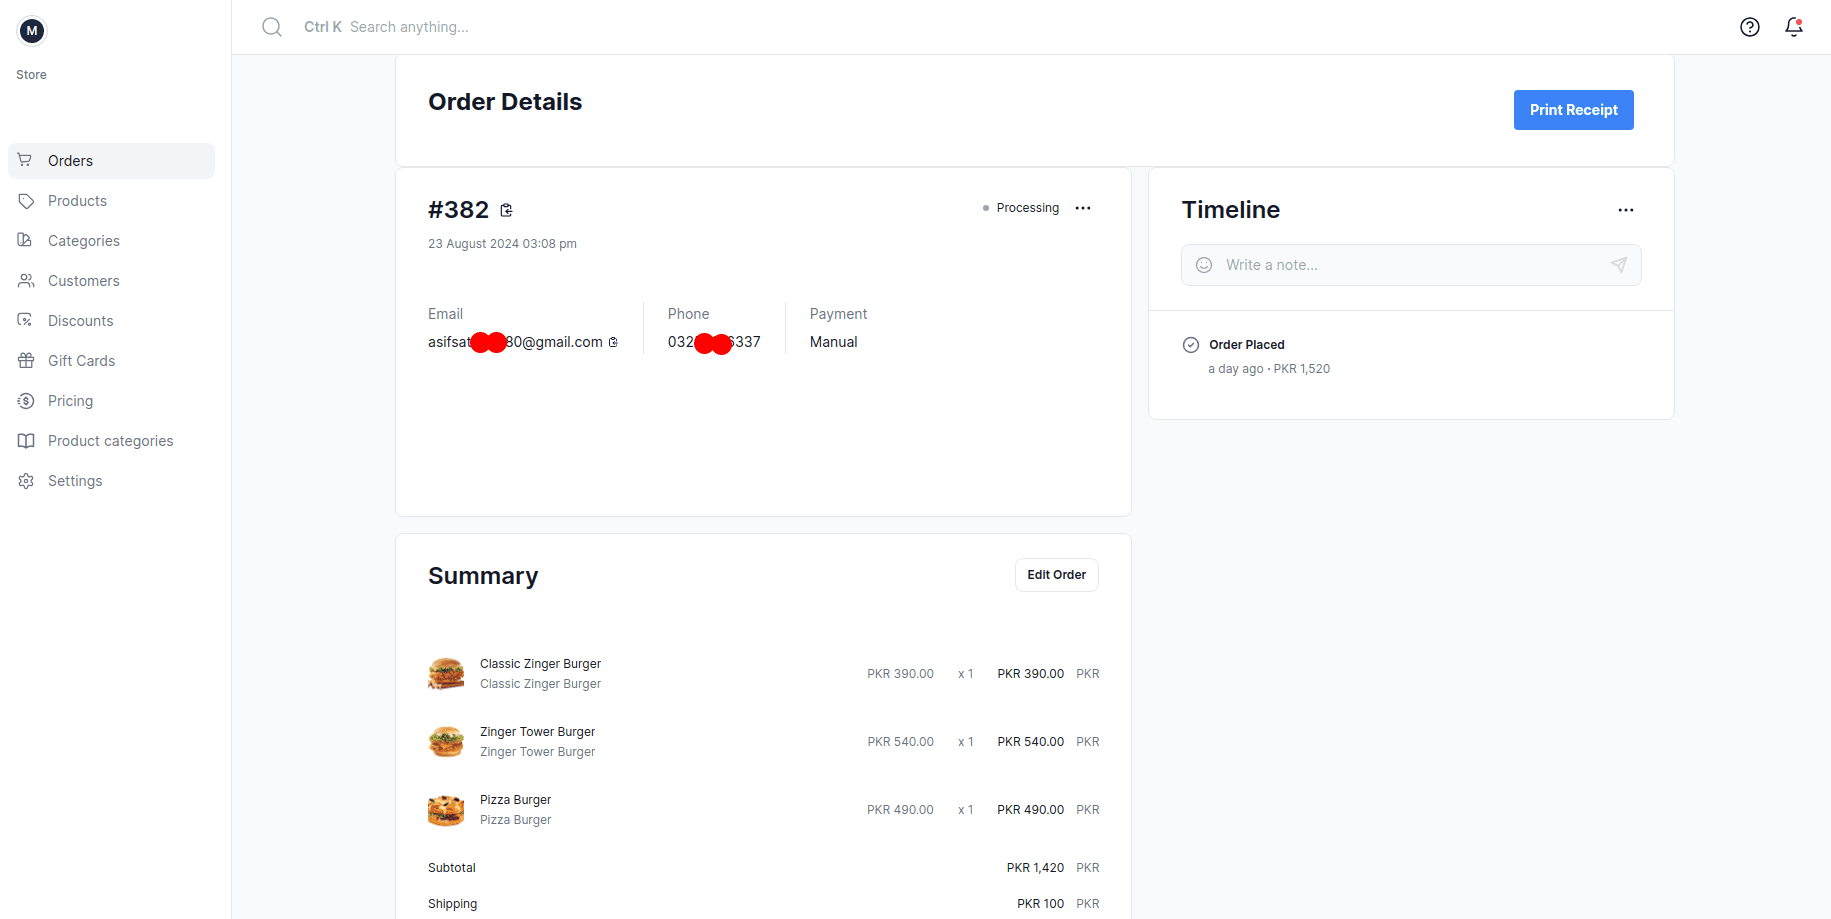Click 'a day ago · PKR 1,520' text

[x=1269, y=369]
